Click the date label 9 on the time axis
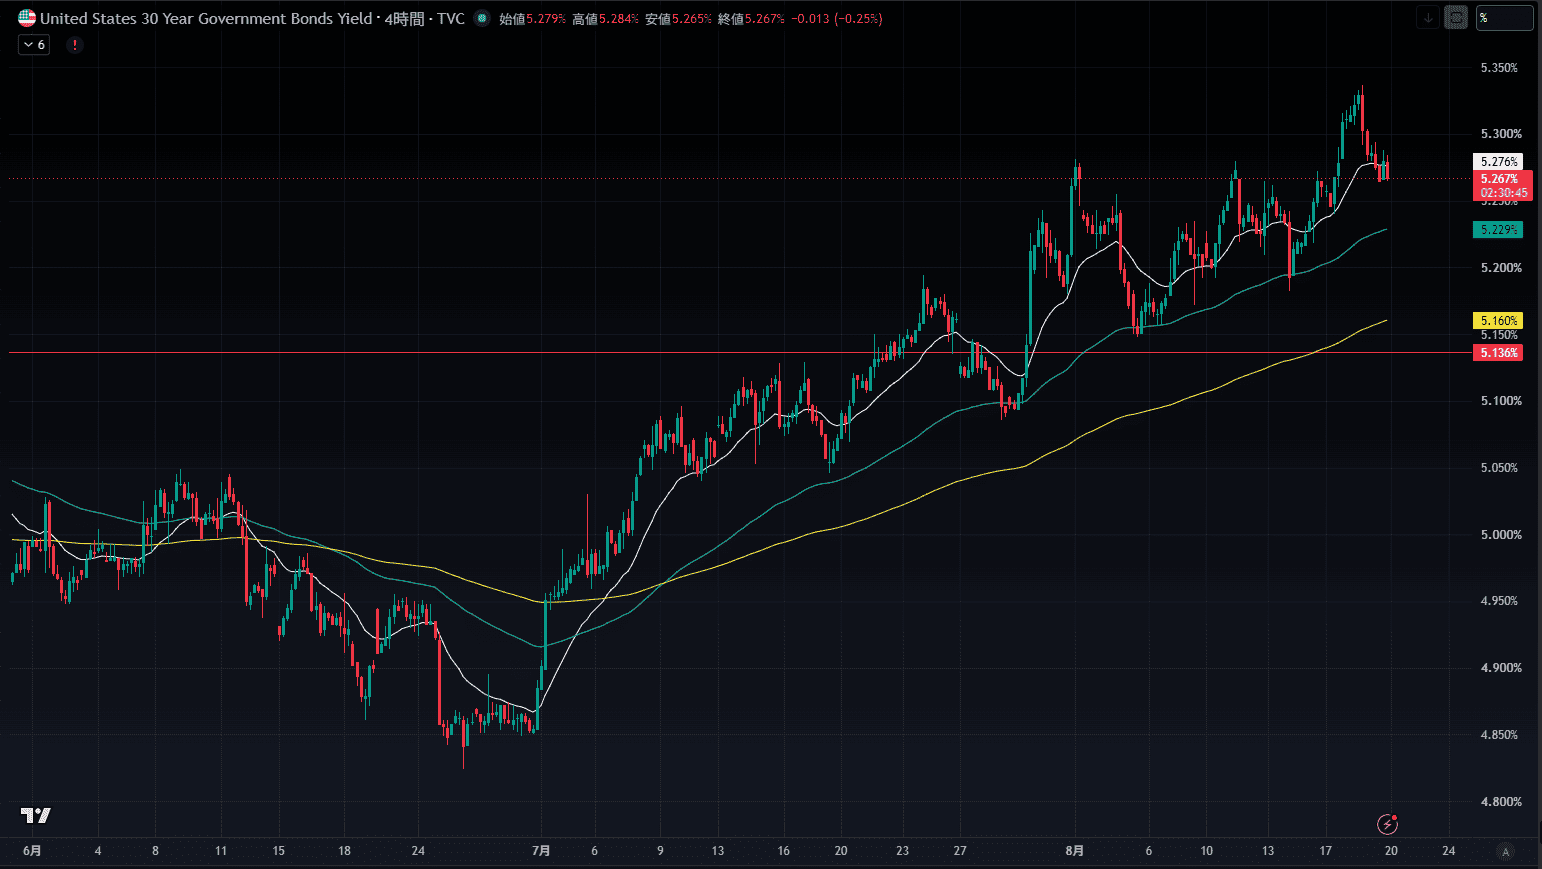This screenshot has height=869, width=1542. pyautogui.click(x=660, y=851)
